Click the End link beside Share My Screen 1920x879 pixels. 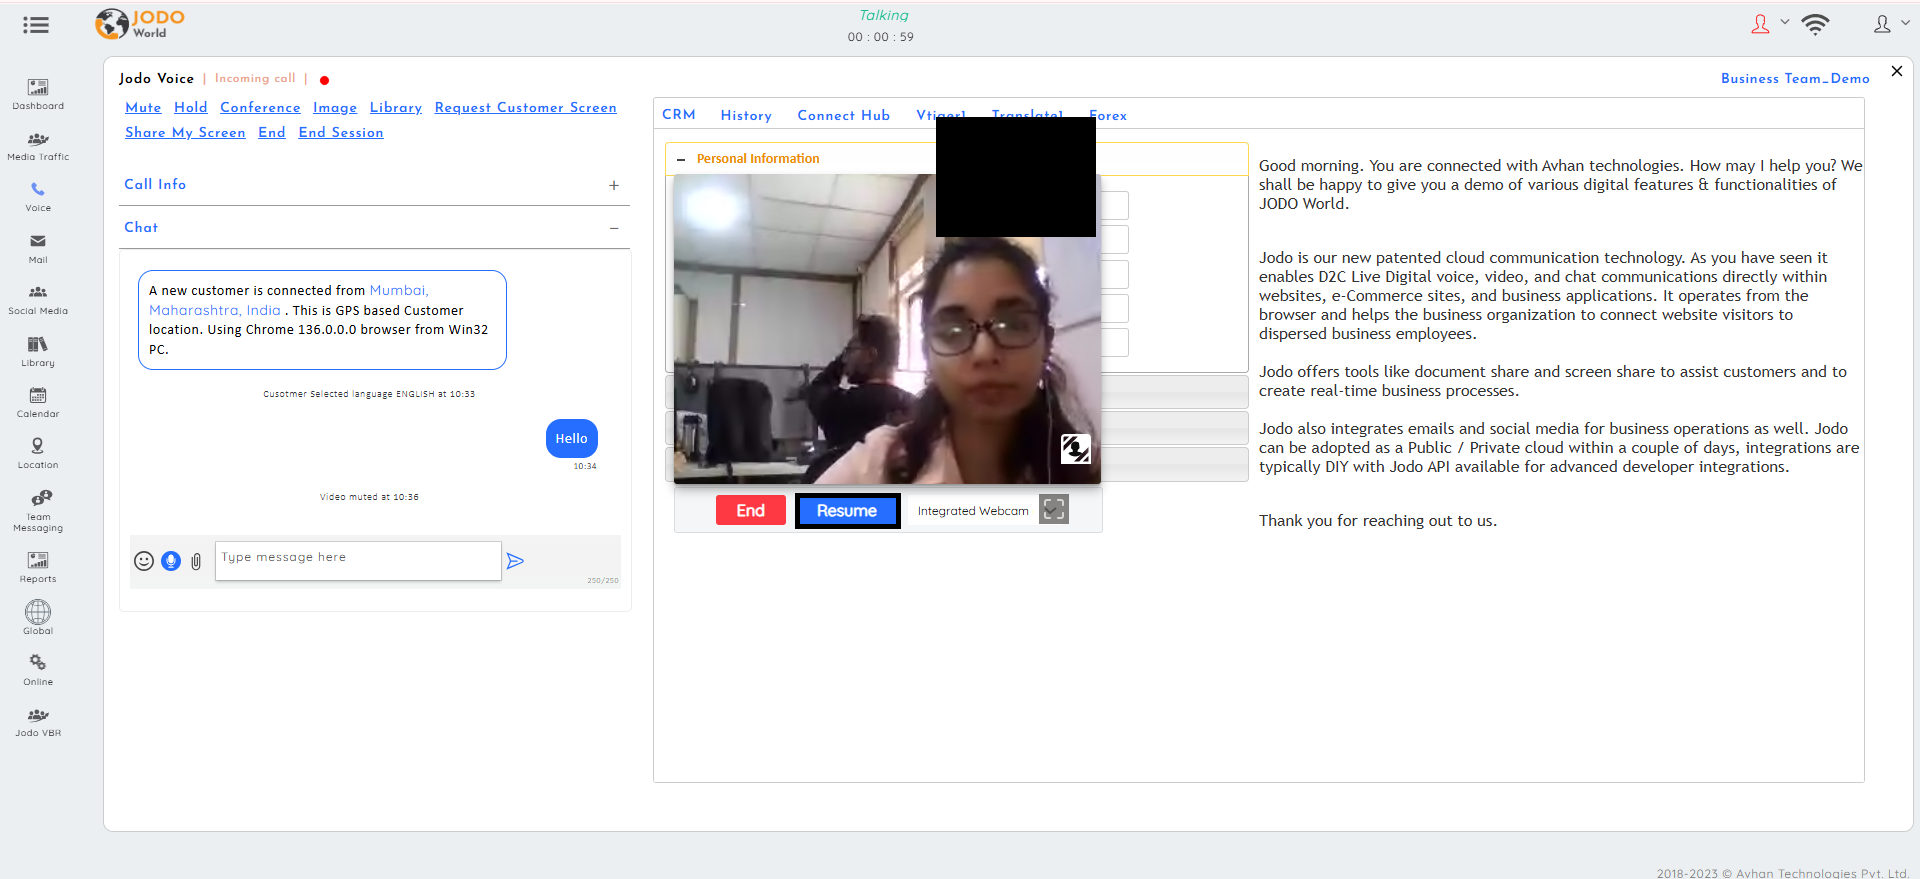coord(272,133)
